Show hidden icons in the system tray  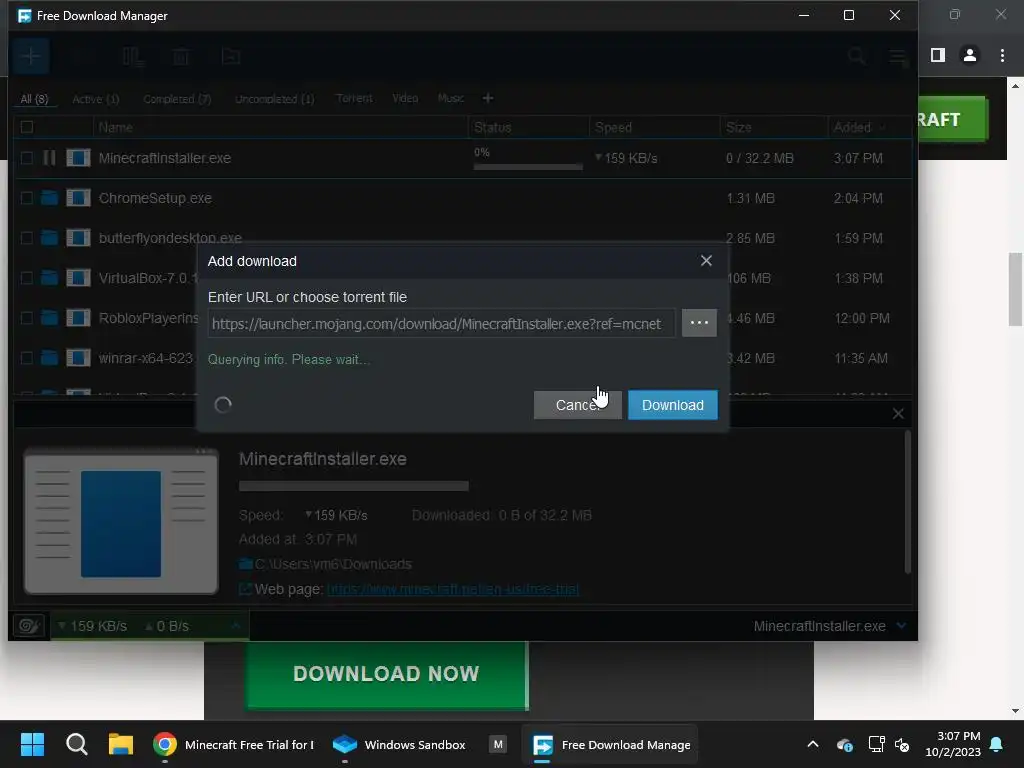pos(813,744)
